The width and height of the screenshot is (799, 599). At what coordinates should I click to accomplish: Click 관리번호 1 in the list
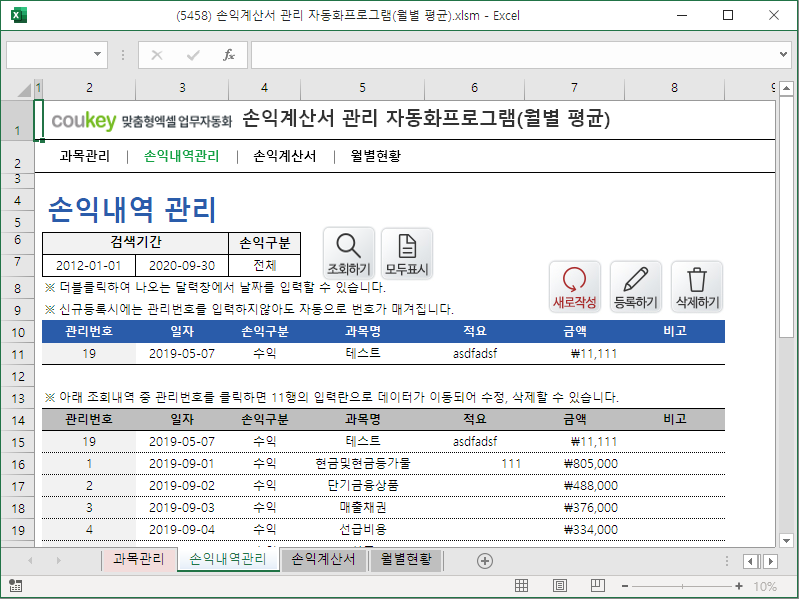tap(89, 464)
